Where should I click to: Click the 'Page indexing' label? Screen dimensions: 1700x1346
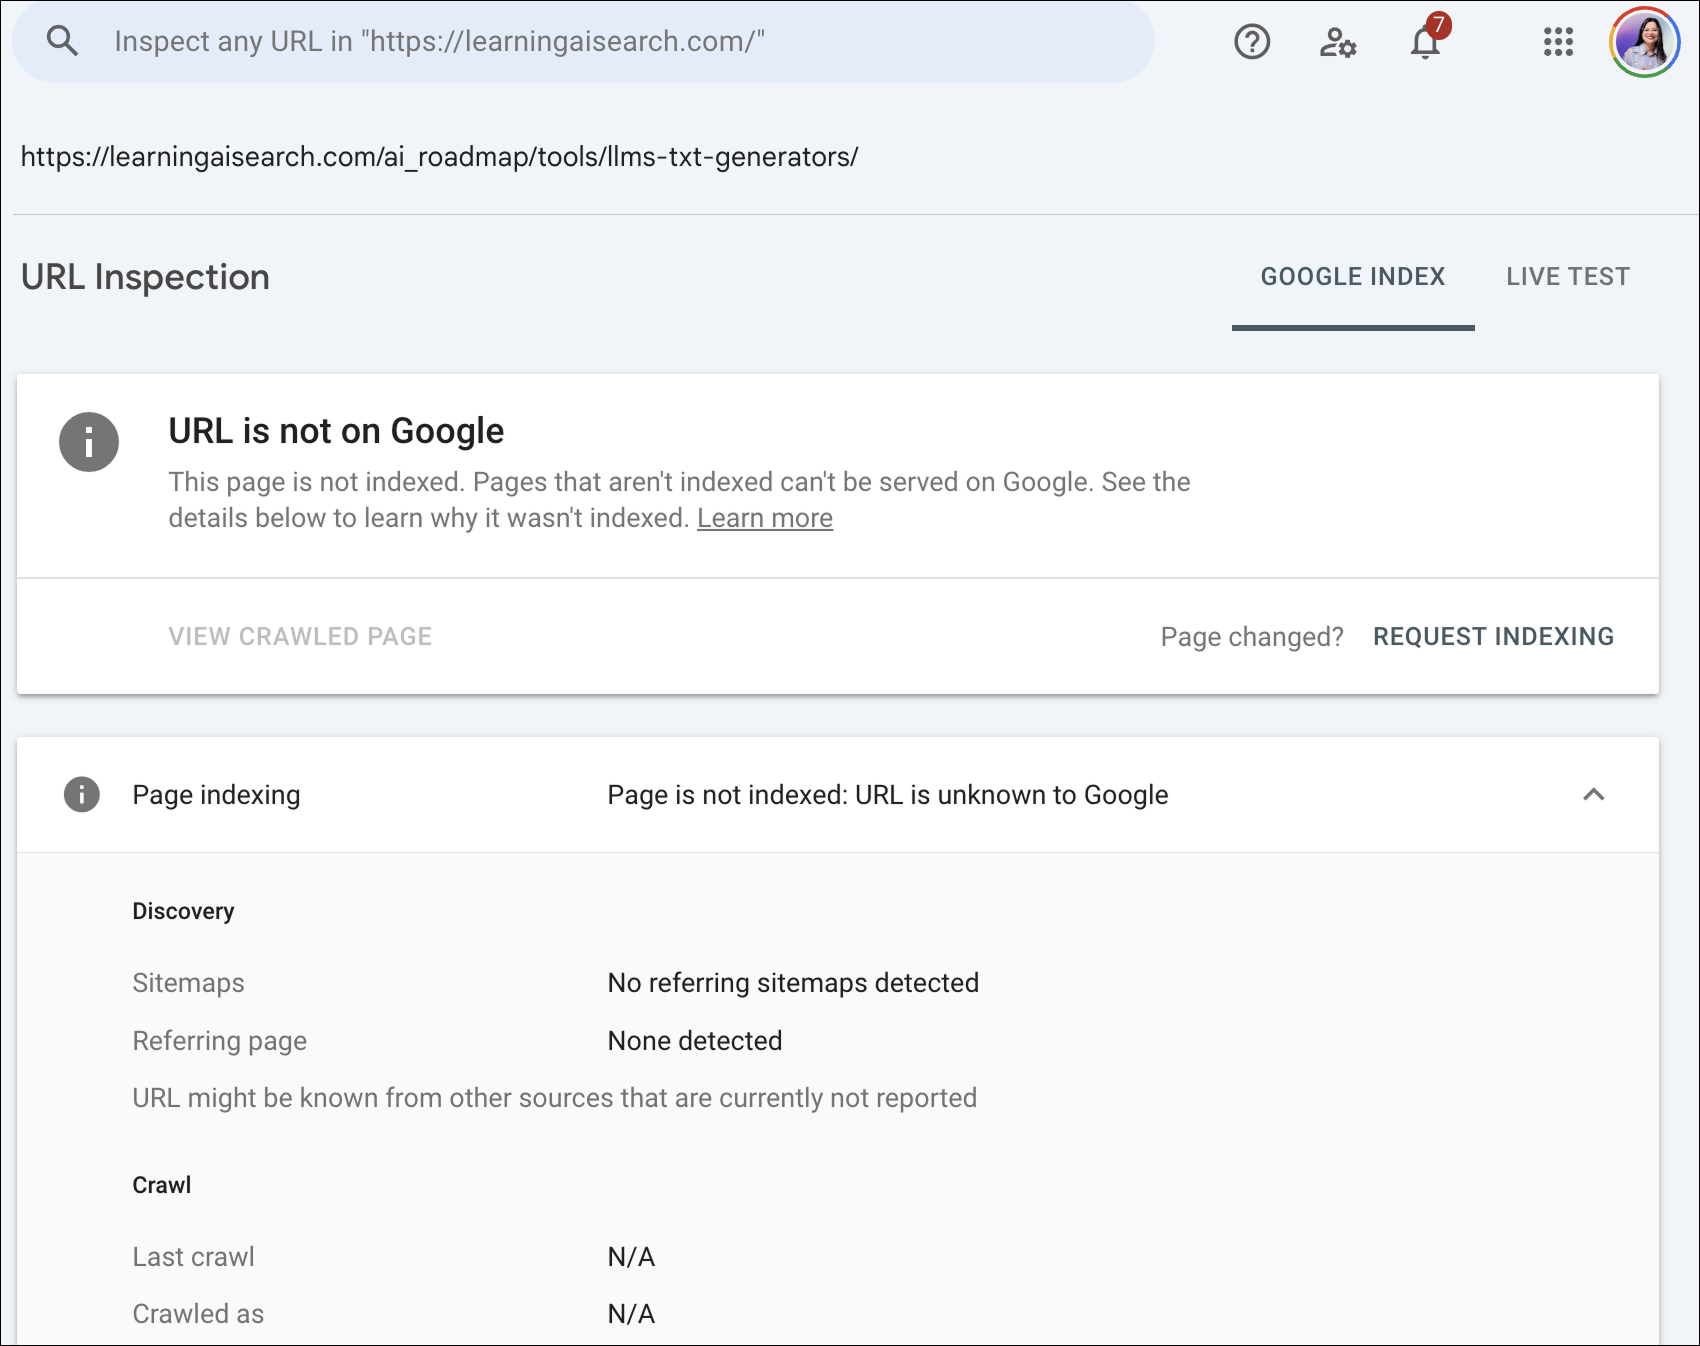[x=216, y=795]
